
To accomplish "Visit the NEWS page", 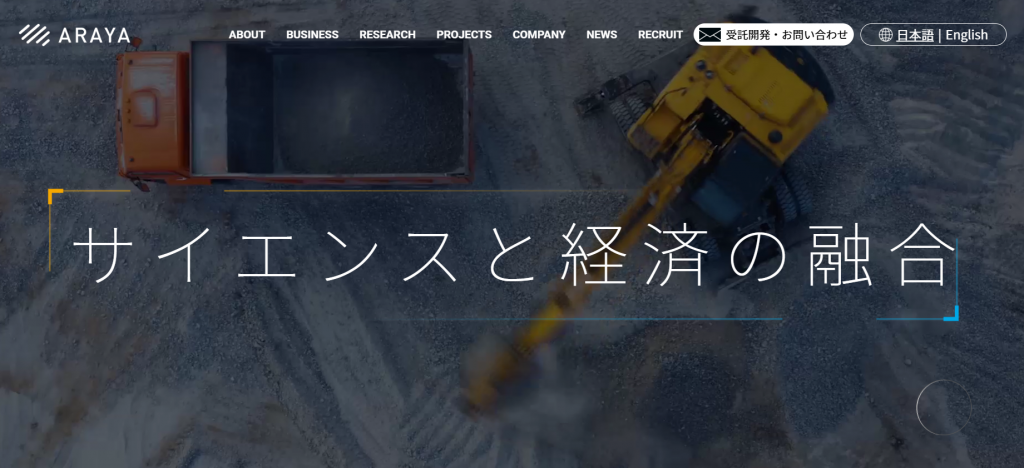I will (602, 35).
